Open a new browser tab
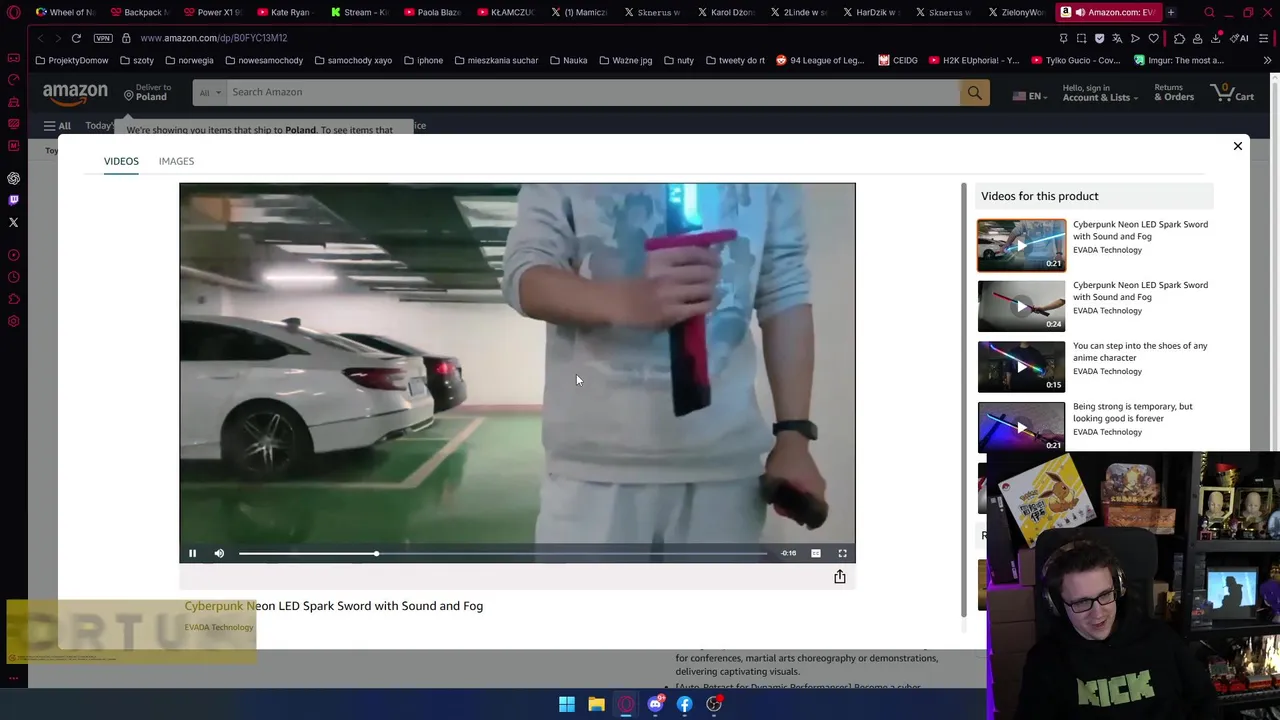The image size is (1280, 720). coord(1171,12)
